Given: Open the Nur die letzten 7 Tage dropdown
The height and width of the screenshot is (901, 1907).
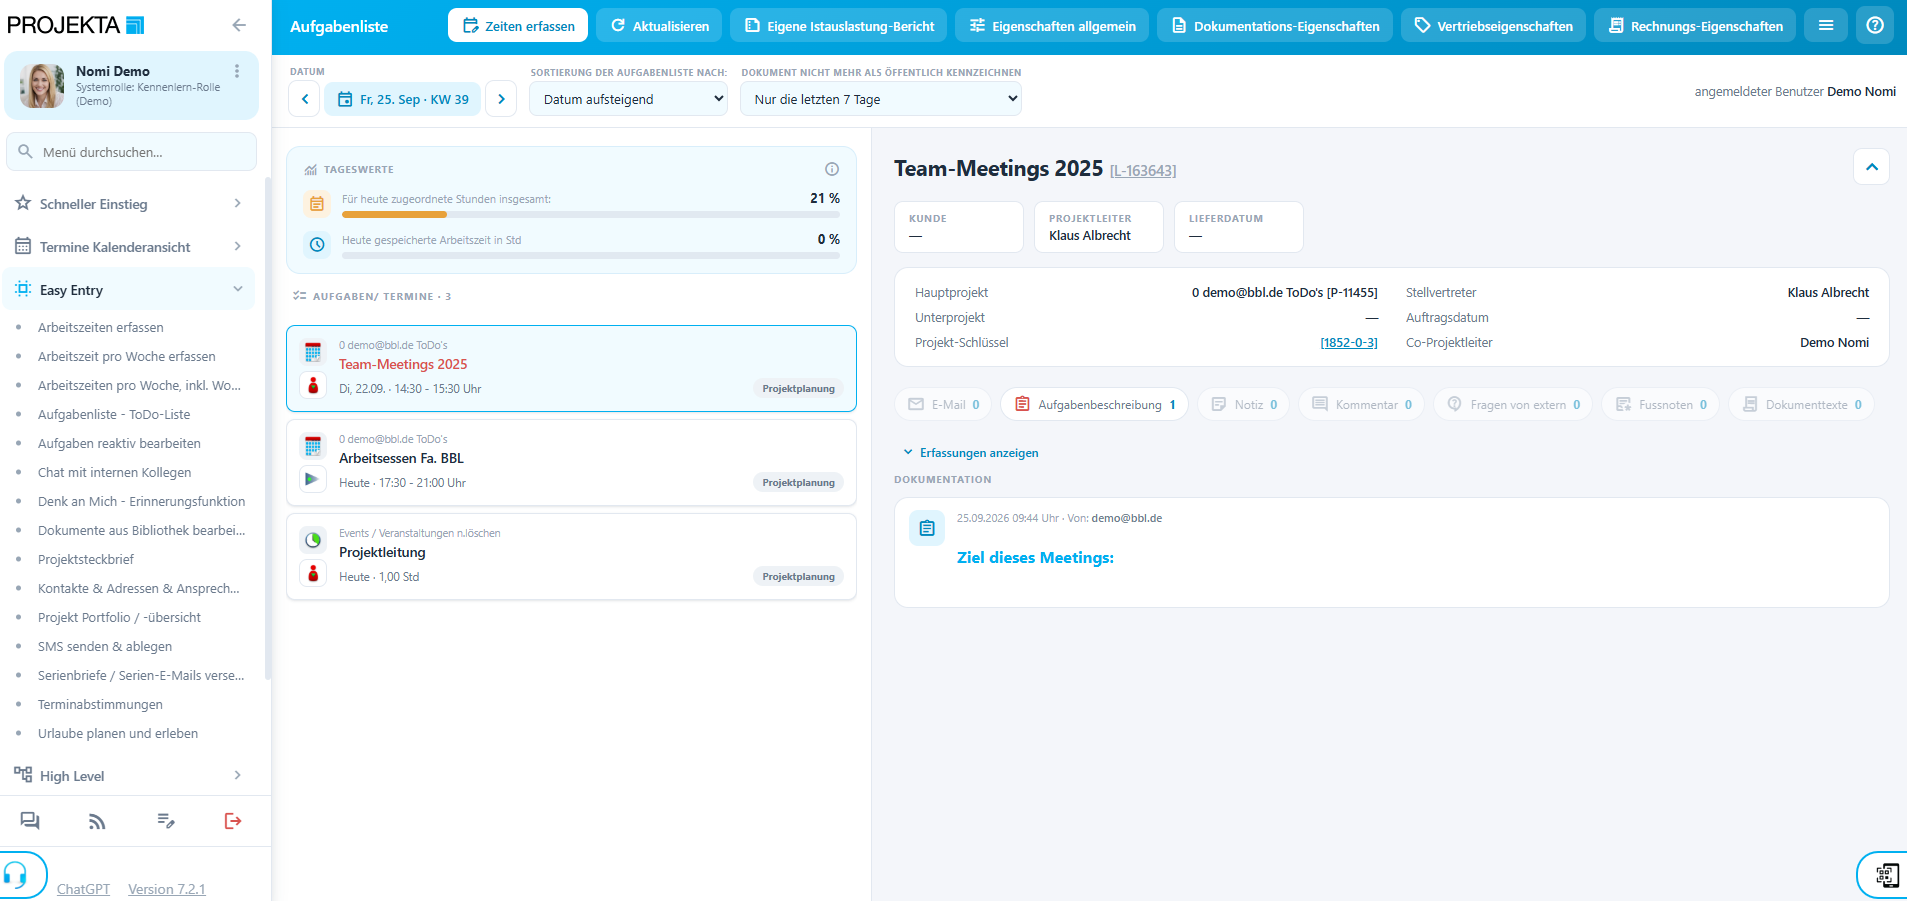Looking at the screenshot, I should coord(881,99).
